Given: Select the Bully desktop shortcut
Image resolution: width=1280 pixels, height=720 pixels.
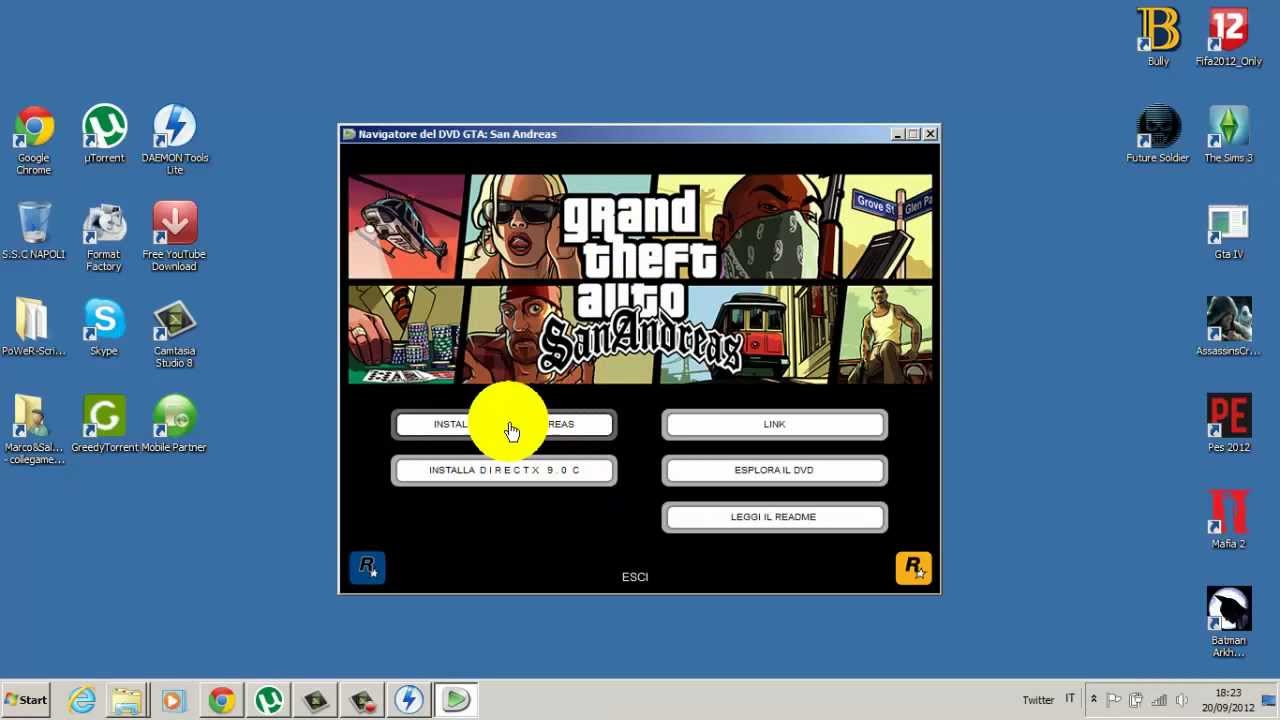Looking at the screenshot, I should [x=1158, y=37].
